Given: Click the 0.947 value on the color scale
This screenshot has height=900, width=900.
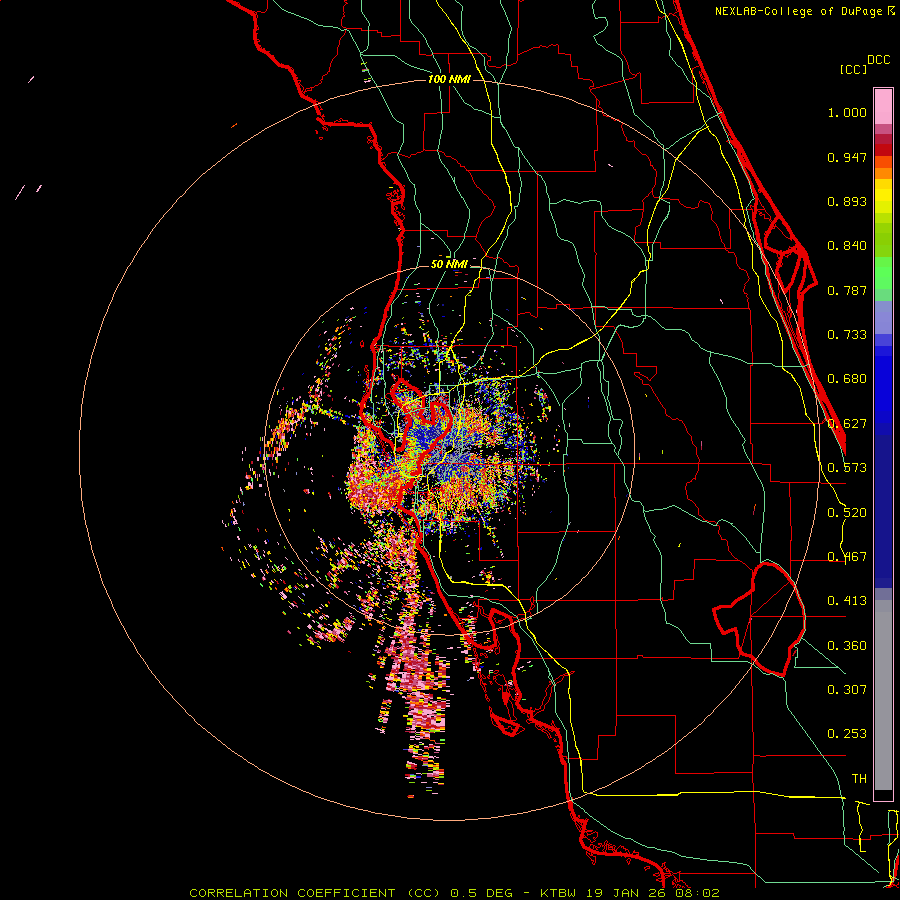Looking at the screenshot, I should pyautogui.click(x=847, y=157).
